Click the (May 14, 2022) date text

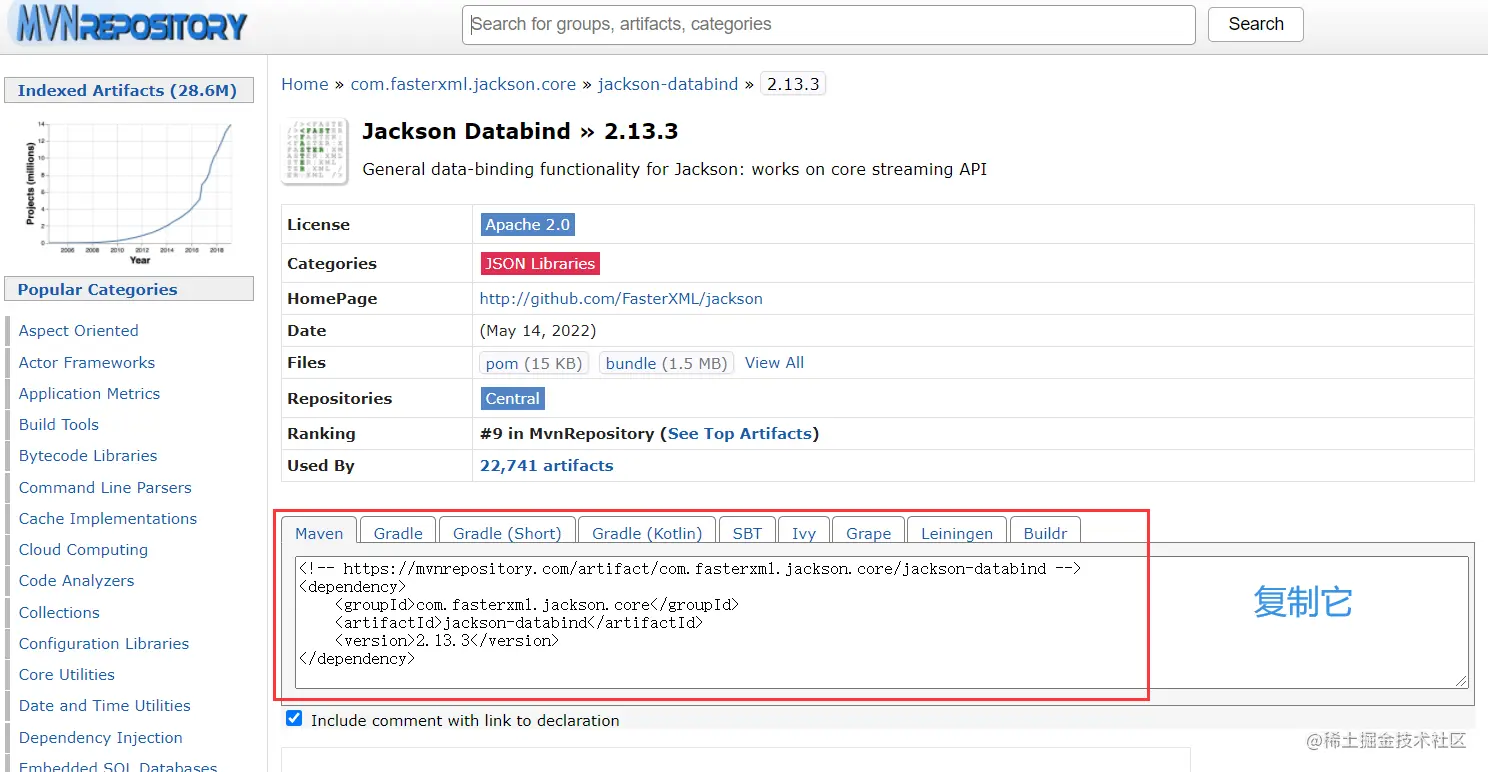pos(538,330)
